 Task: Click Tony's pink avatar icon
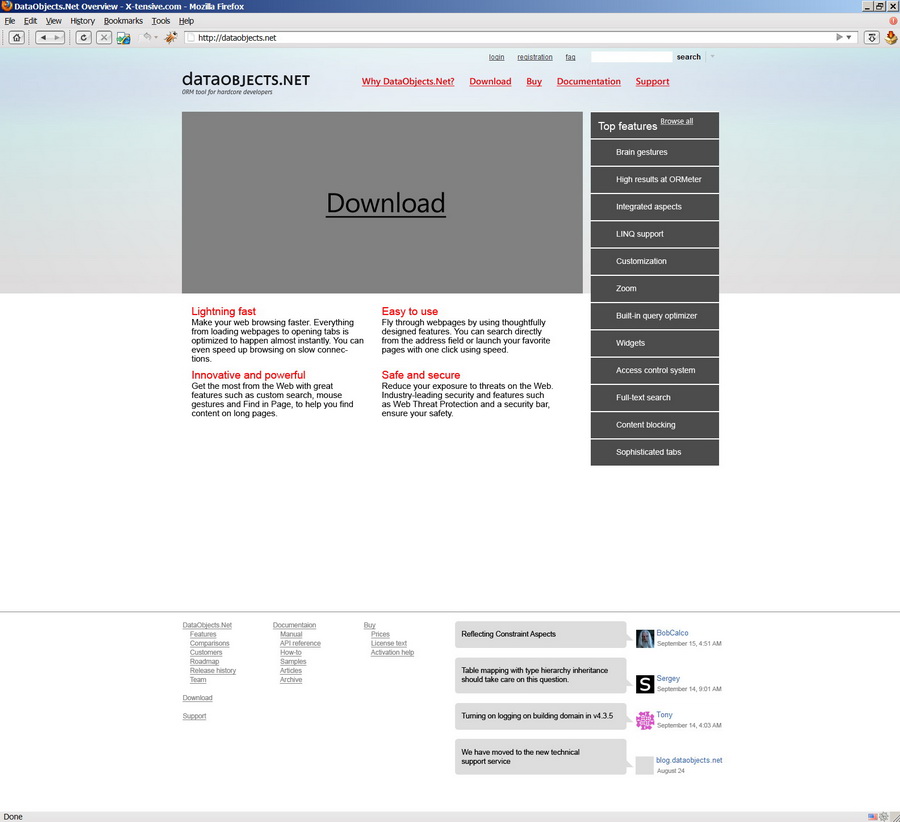point(645,720)
